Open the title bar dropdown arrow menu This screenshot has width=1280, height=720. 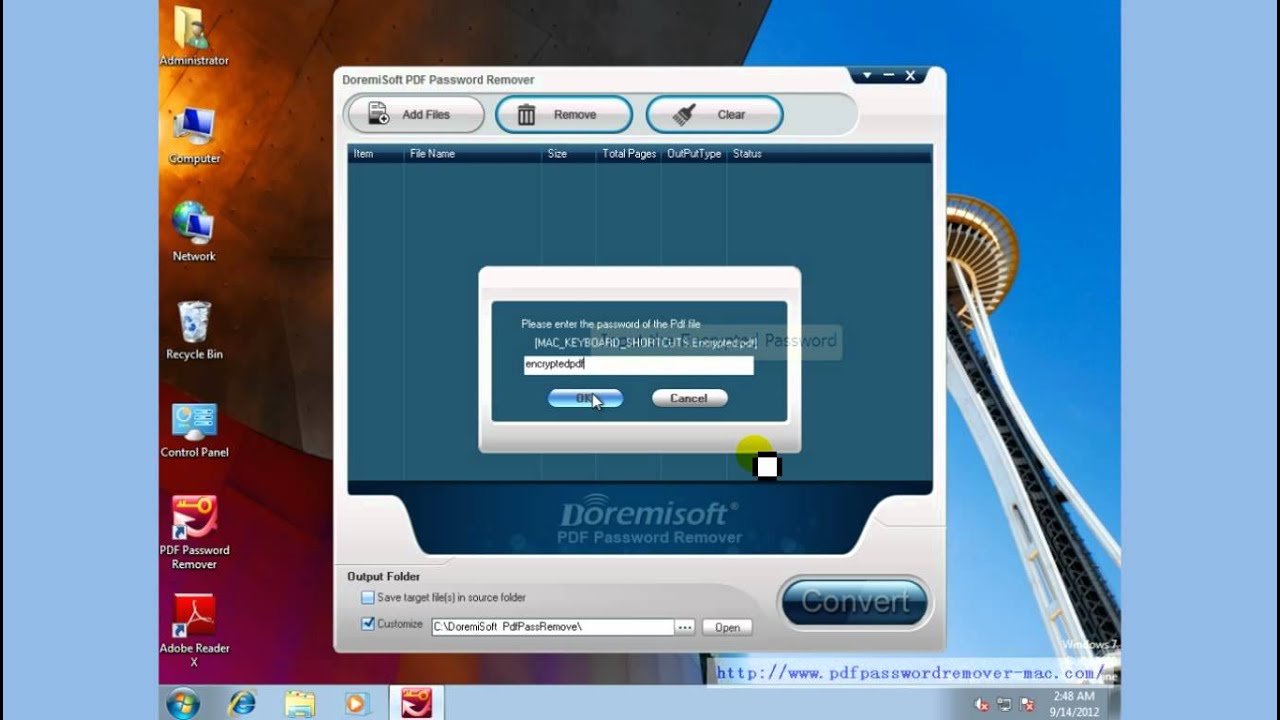(867, 75)
